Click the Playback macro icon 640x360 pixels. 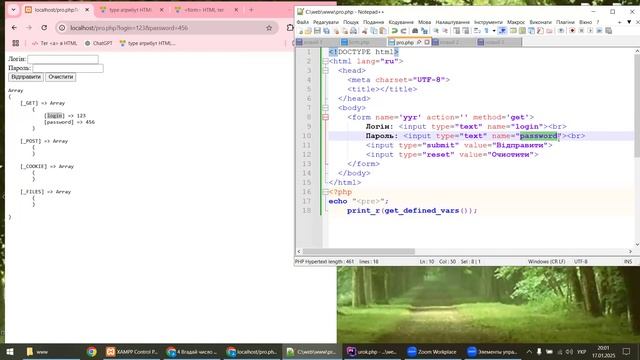coord(590,31)
